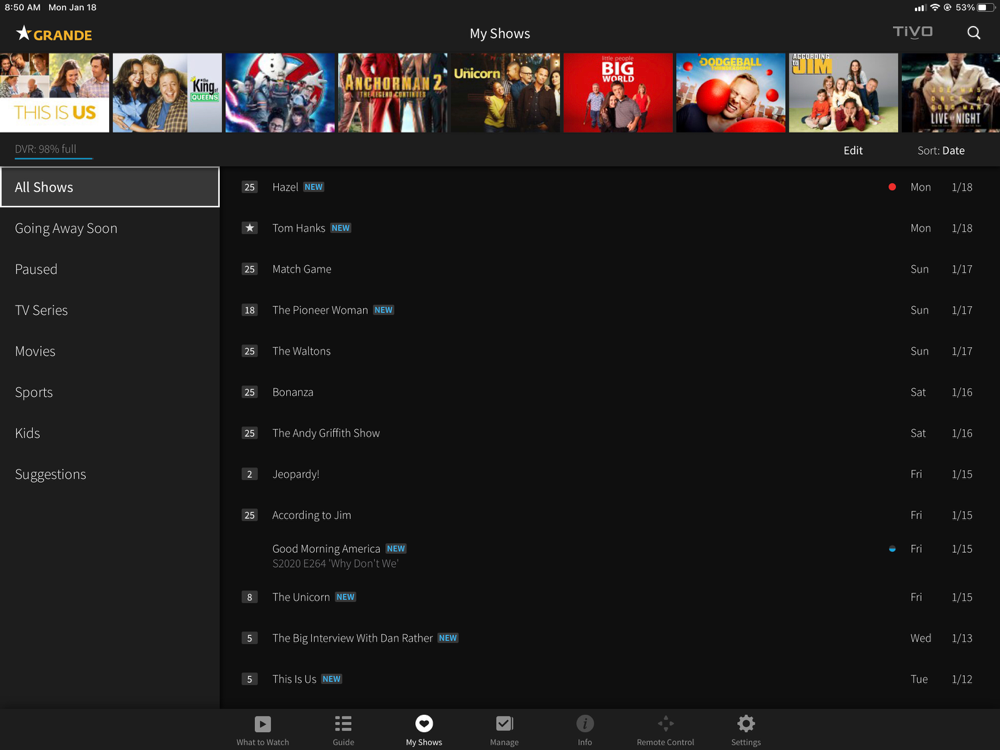This screenshot has height=750, width=1000.
Task: Tap the TiVo logo in header
Action: 912,32
